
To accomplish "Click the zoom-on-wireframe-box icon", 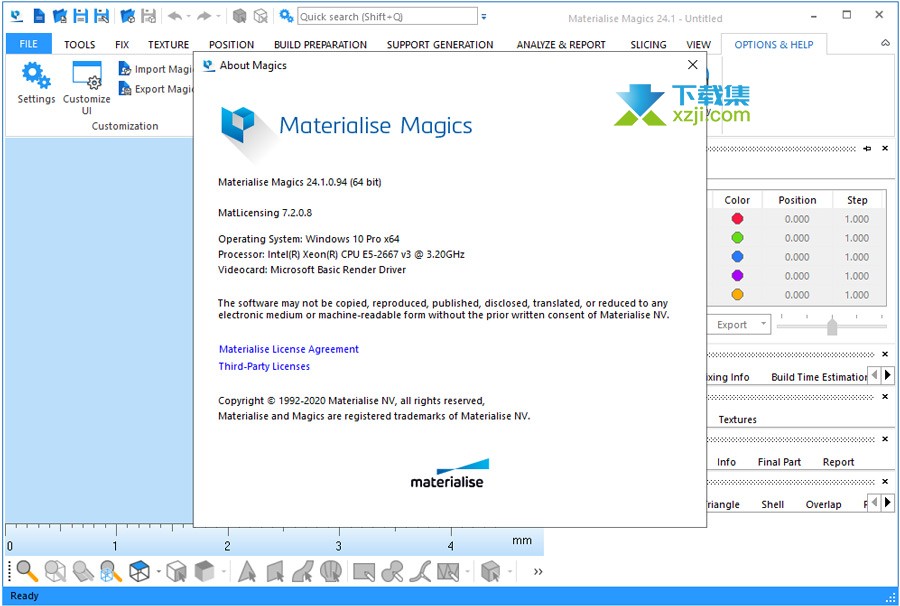I will point(56,571).
